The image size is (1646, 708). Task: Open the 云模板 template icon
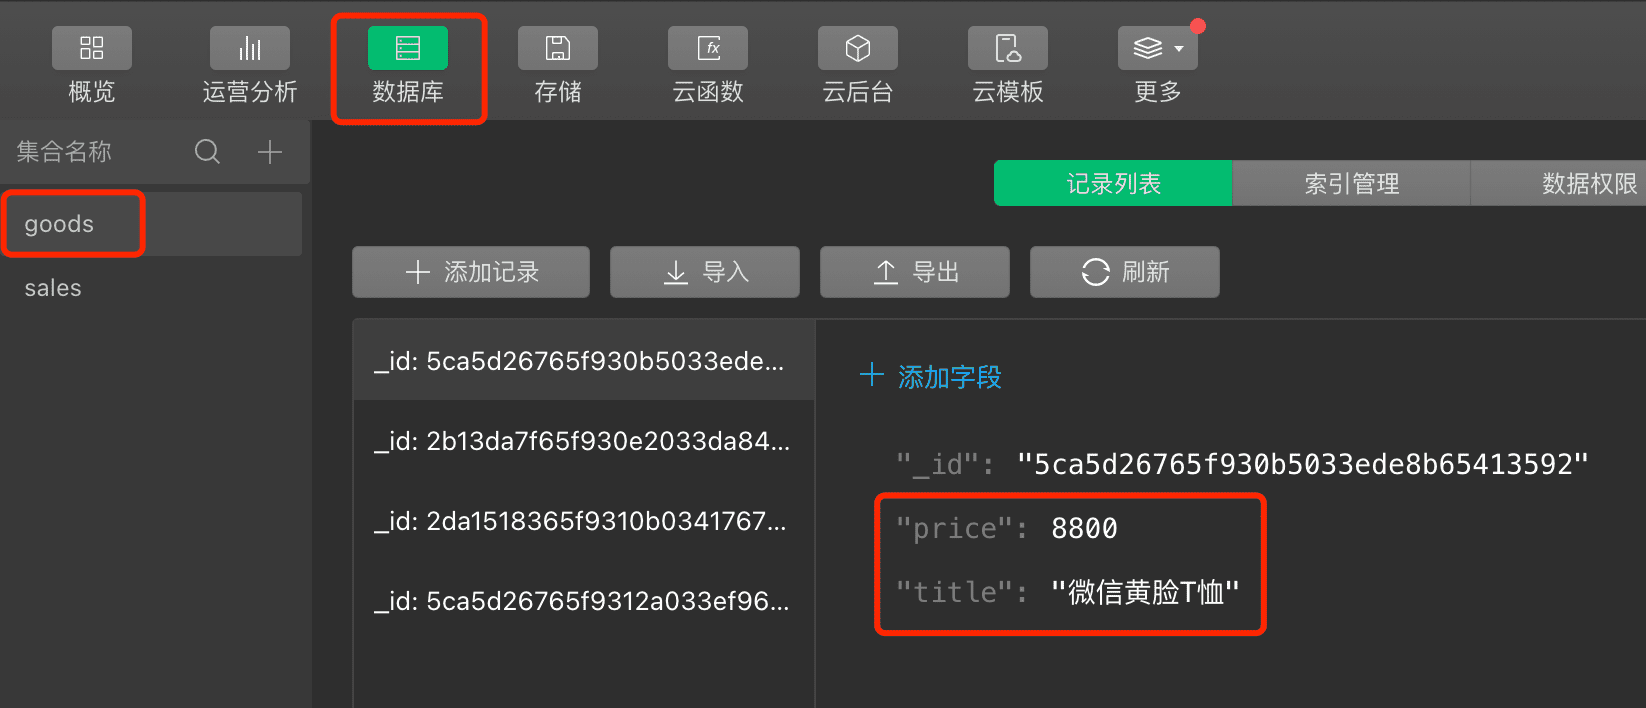point(1008,48)
